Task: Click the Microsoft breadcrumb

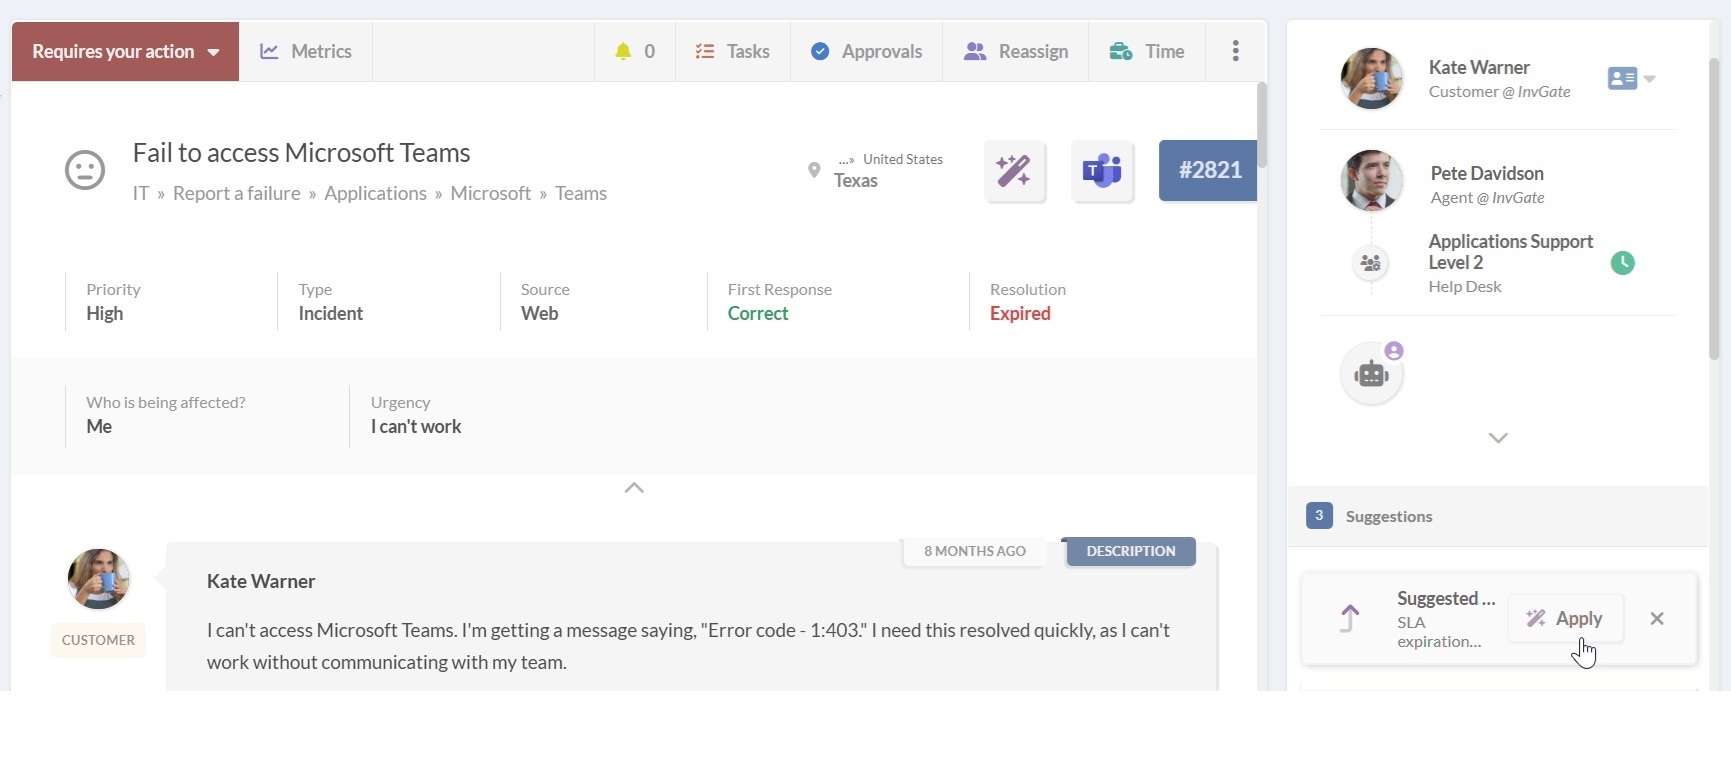Action: [491, 193]
